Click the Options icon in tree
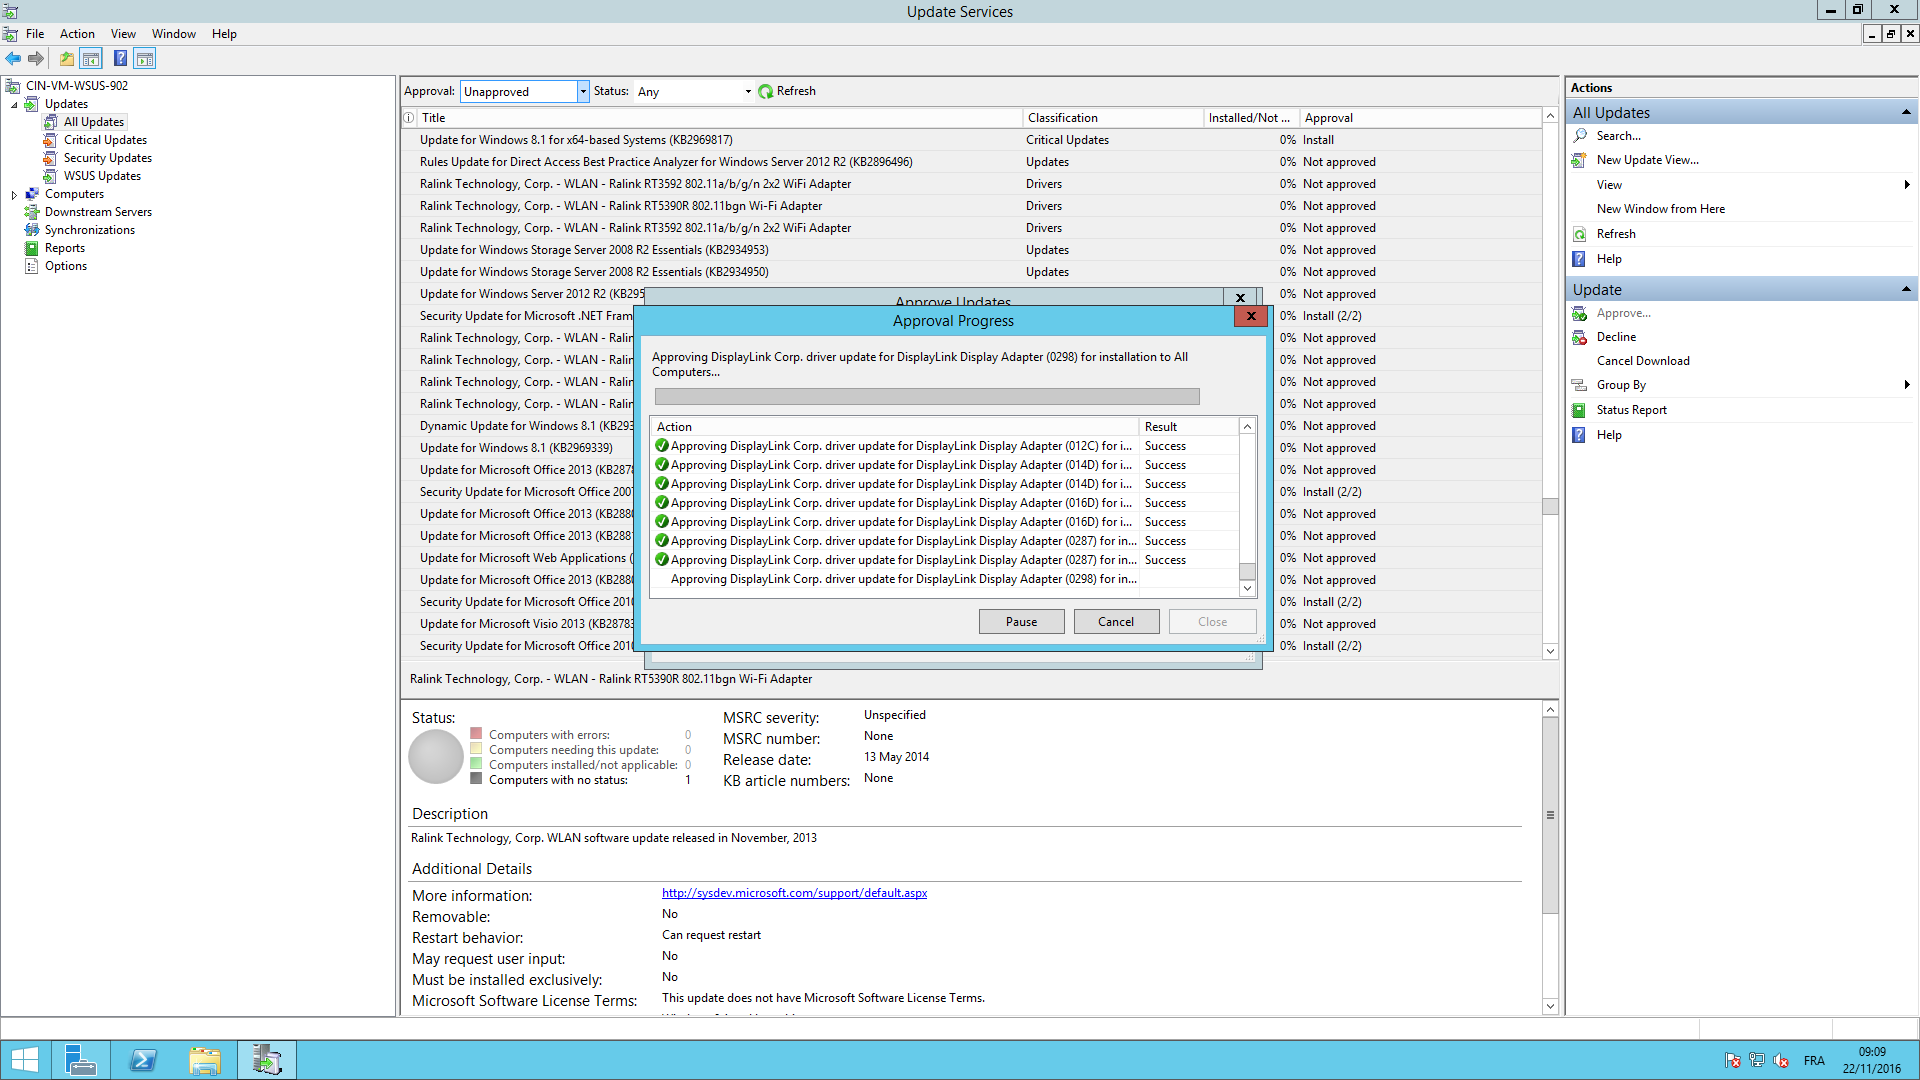1920x1080 pixels. 32,266
